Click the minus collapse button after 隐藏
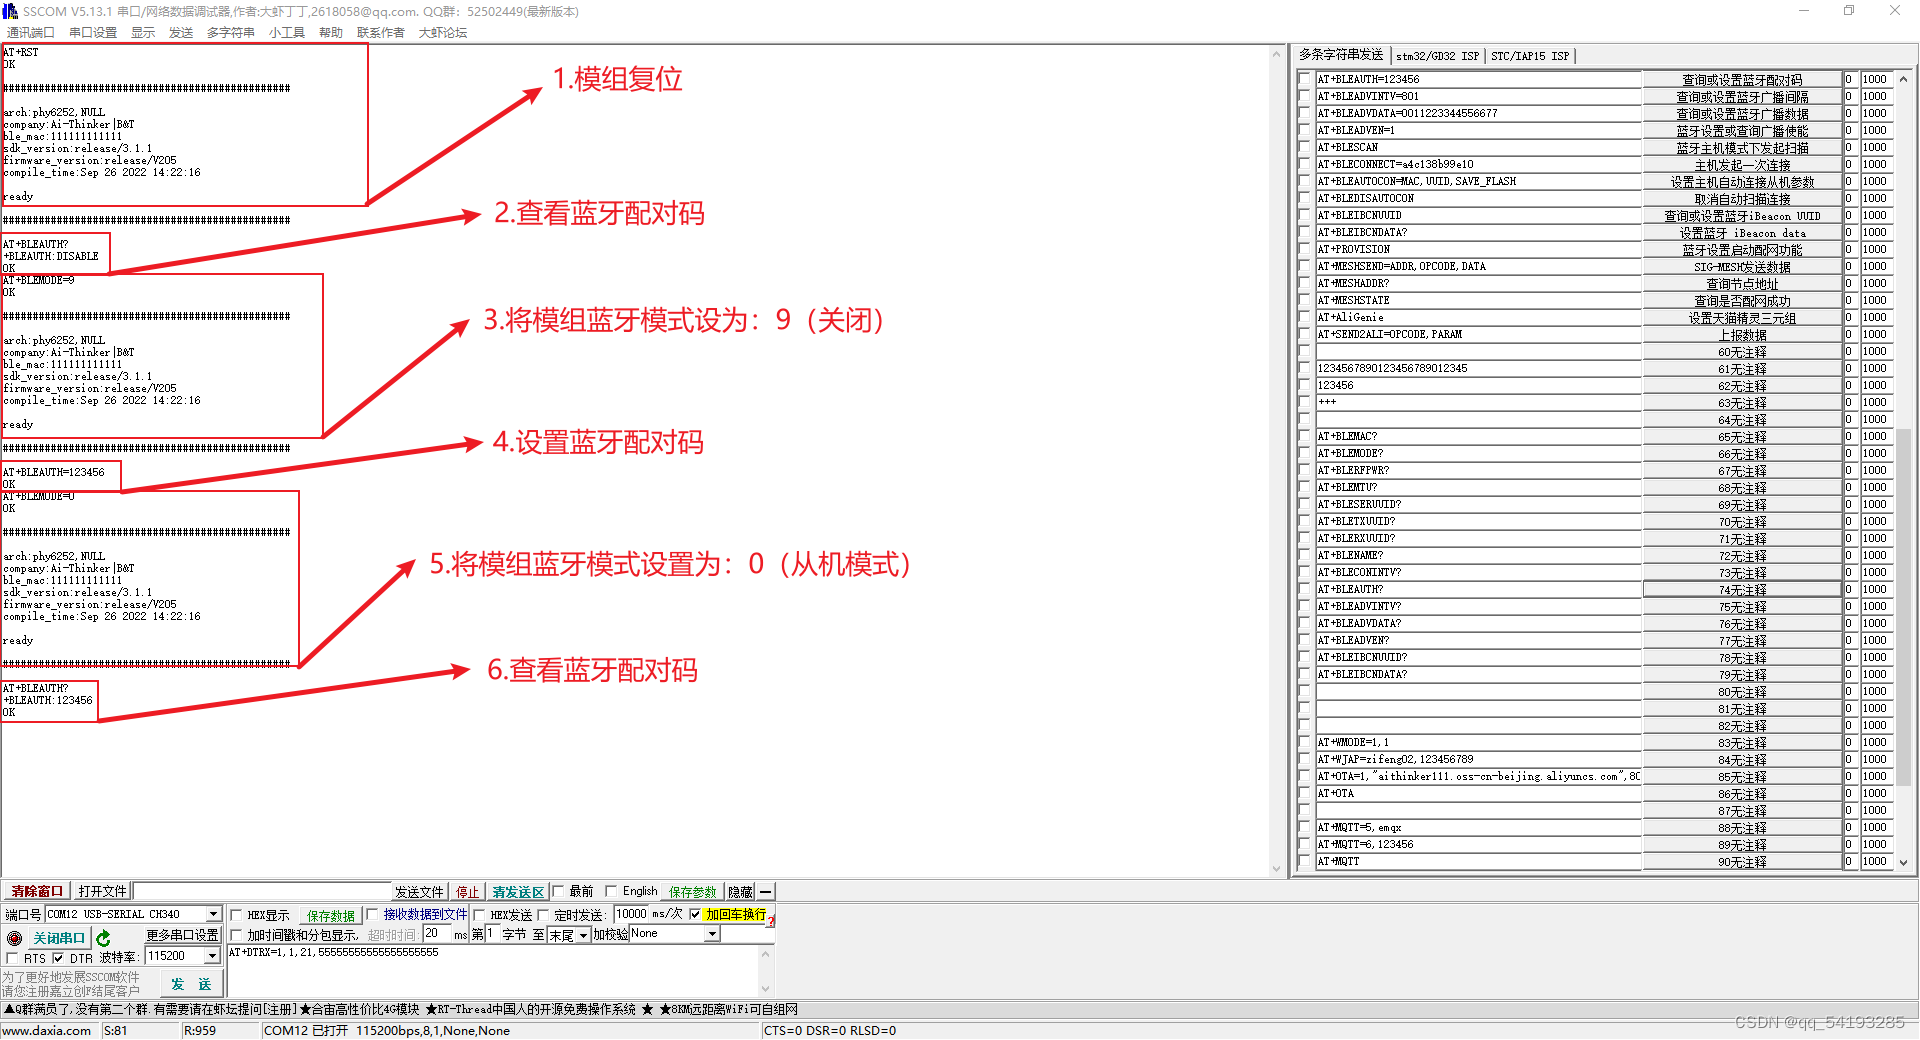 [x=766, y=892]
